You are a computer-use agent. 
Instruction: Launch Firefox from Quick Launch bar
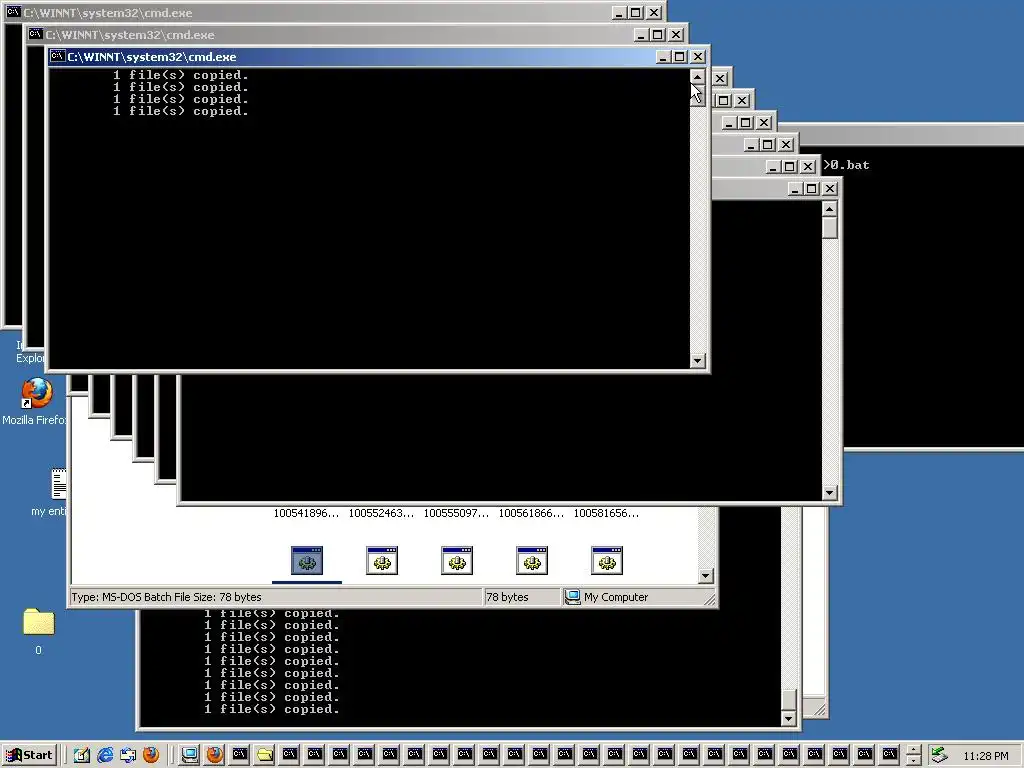[151, 755]
